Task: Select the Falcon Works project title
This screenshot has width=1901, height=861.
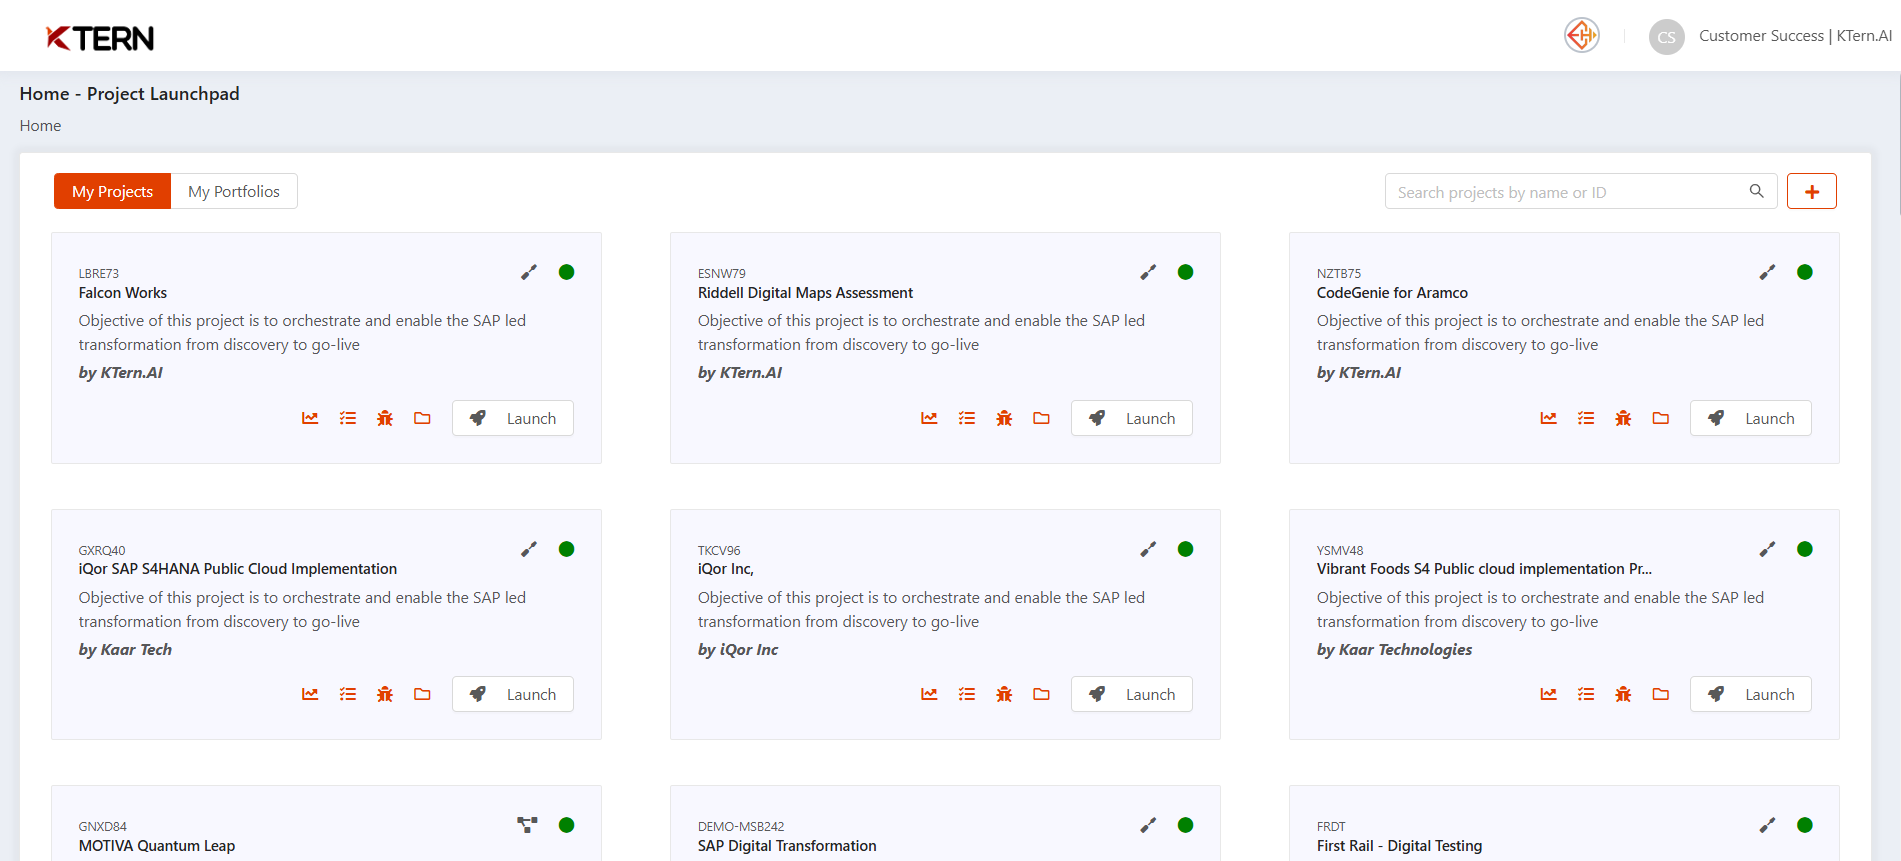Action: tap(123, 293)
